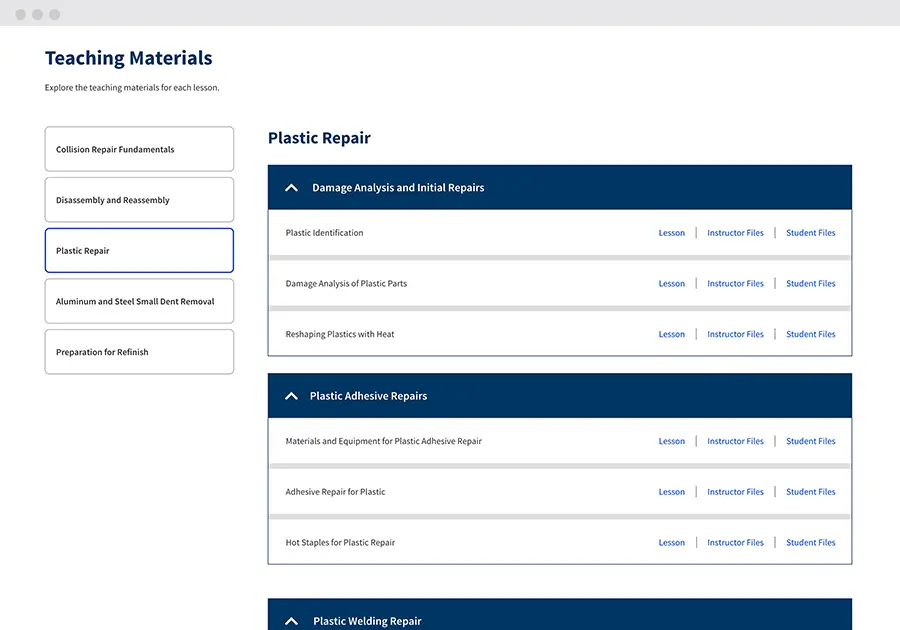Open Lesson for Materials and Equipment row

tap(671, 441)
